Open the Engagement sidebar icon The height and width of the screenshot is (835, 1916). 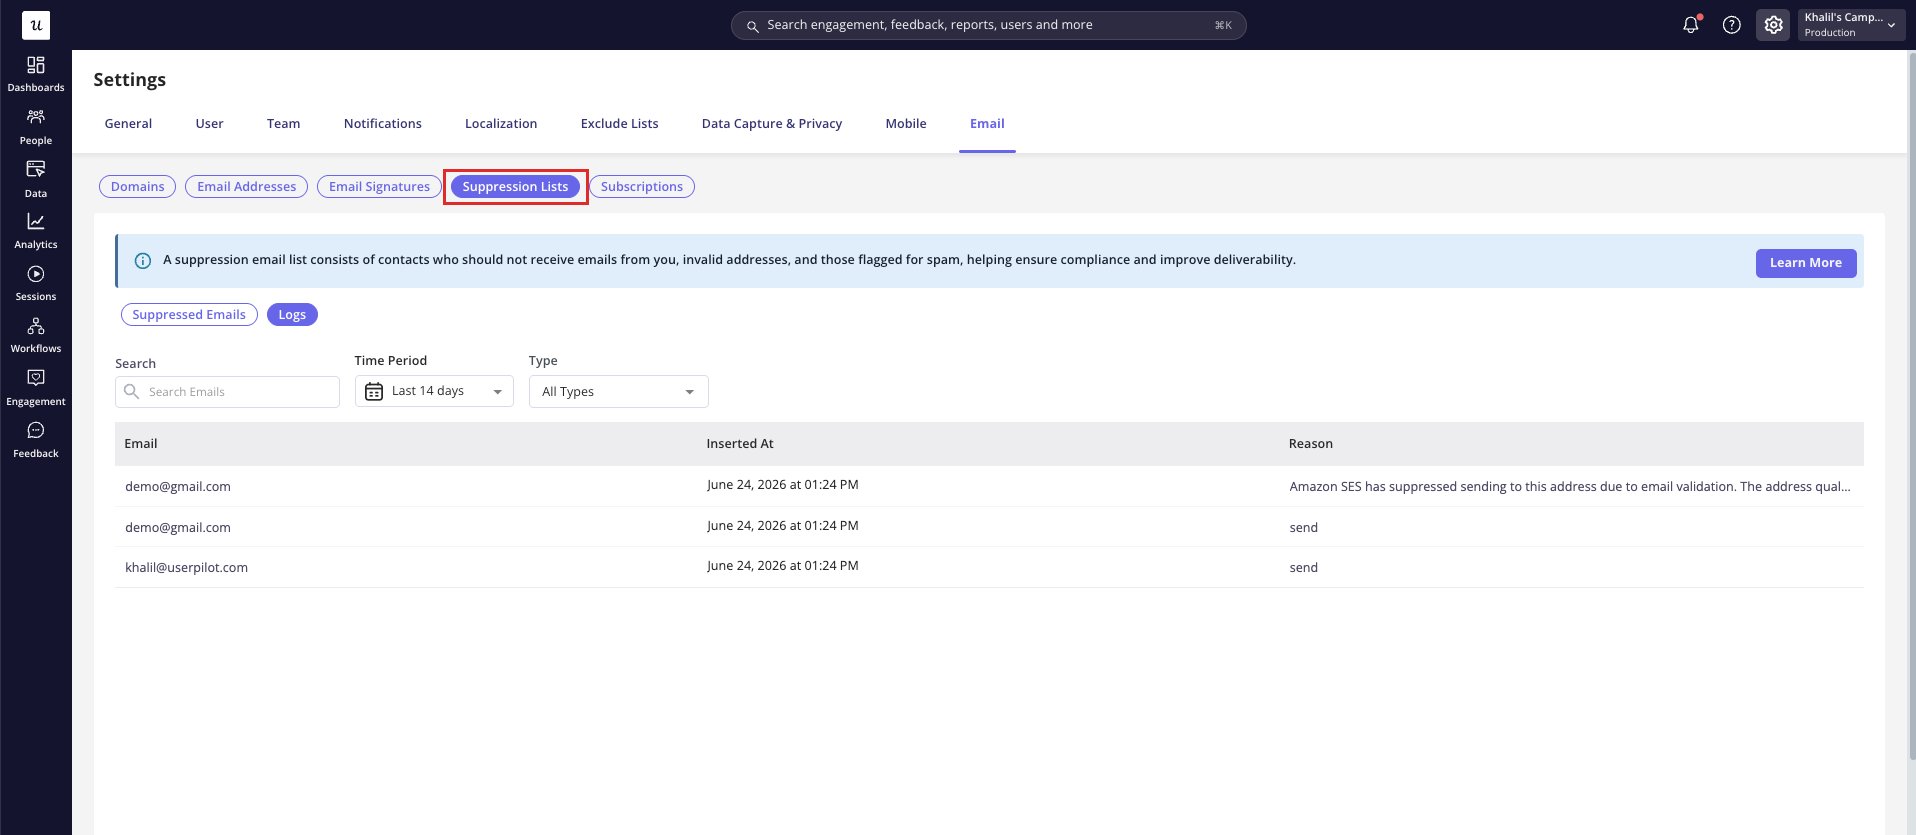coord(36,378)
